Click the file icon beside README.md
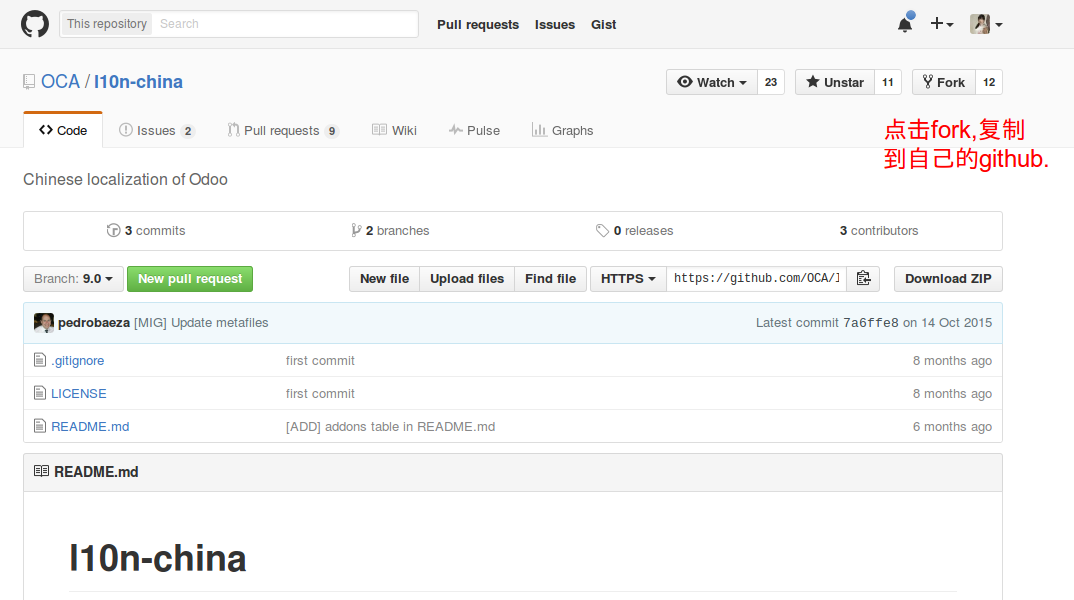Viewport: 1074px width, 600px height. pyautogui.click(x=40, y=426)
